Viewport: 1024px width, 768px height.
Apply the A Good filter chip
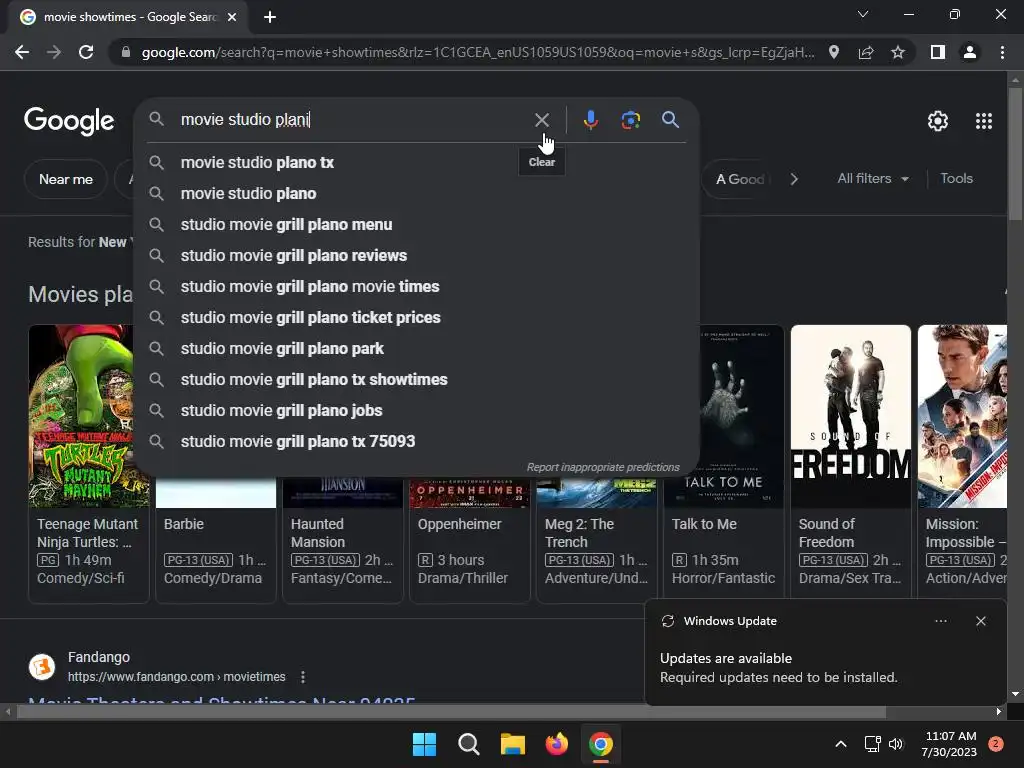coord(740,180)
